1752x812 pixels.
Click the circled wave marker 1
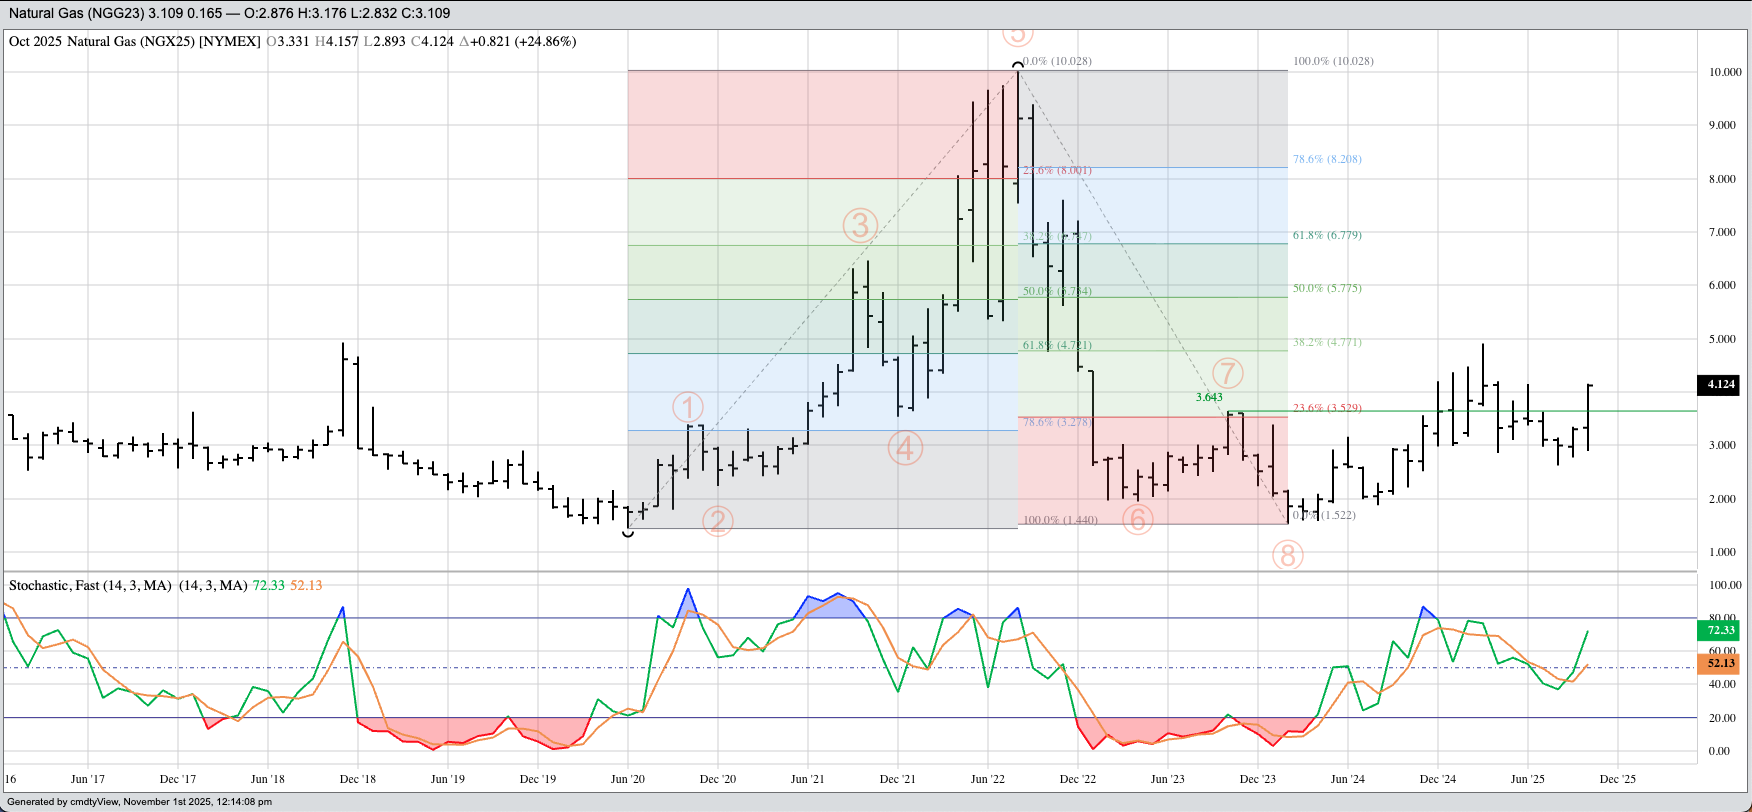[688, 407]
